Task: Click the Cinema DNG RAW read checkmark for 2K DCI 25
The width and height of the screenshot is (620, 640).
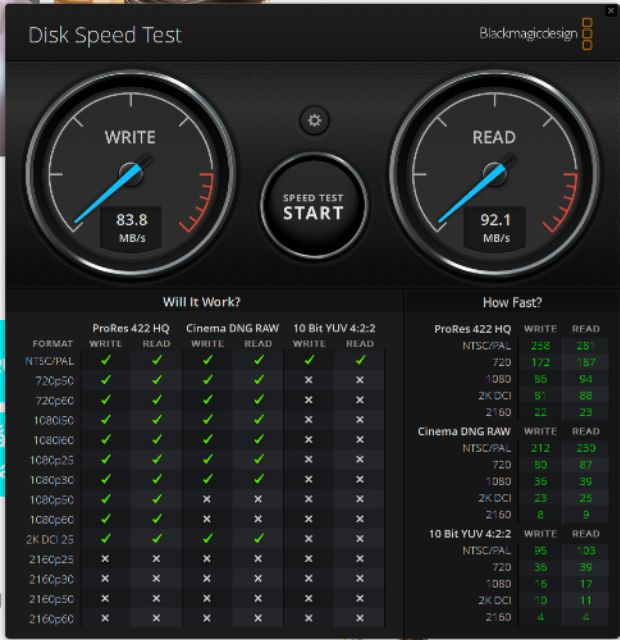Action: point(258,539)
